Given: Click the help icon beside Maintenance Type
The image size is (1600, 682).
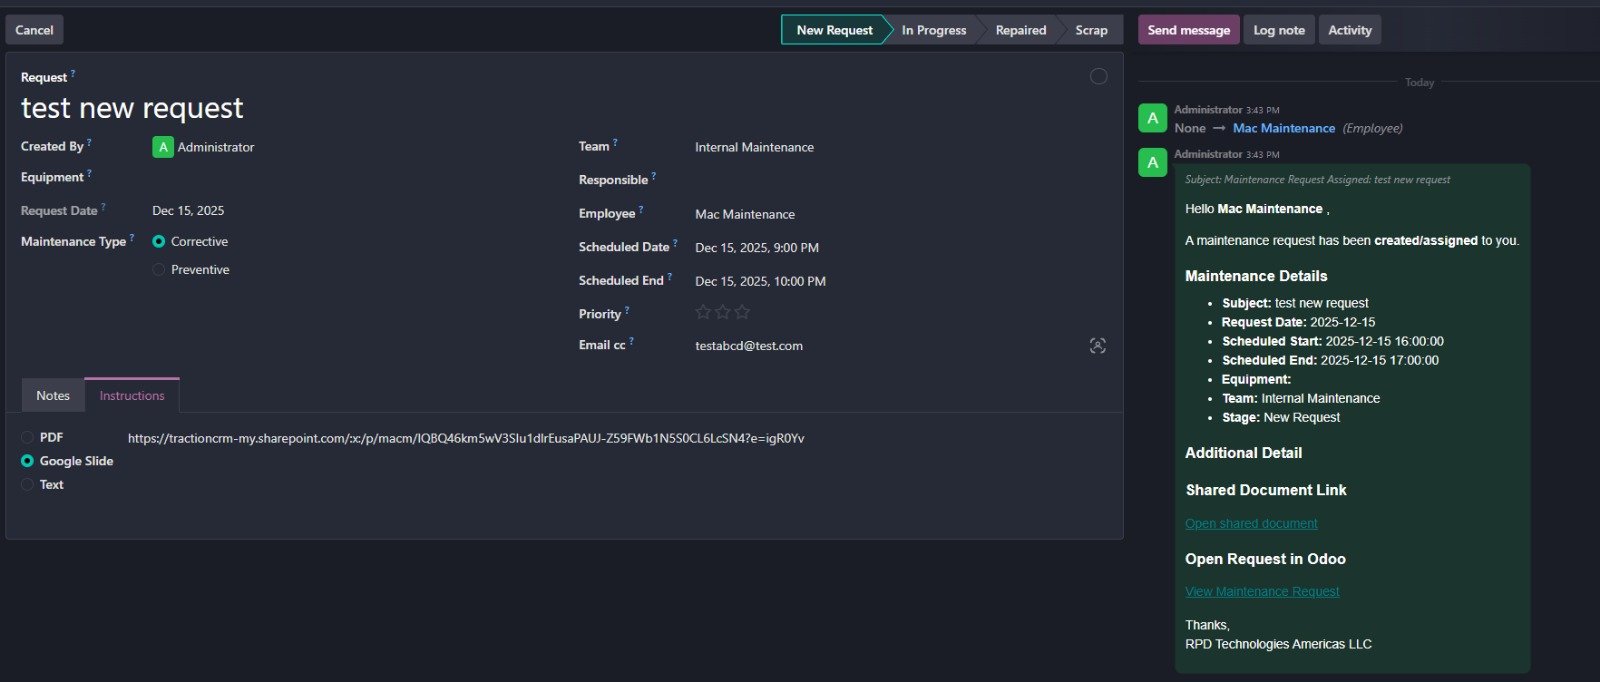Looking at the screenshot, I should [x=132, y=238].
